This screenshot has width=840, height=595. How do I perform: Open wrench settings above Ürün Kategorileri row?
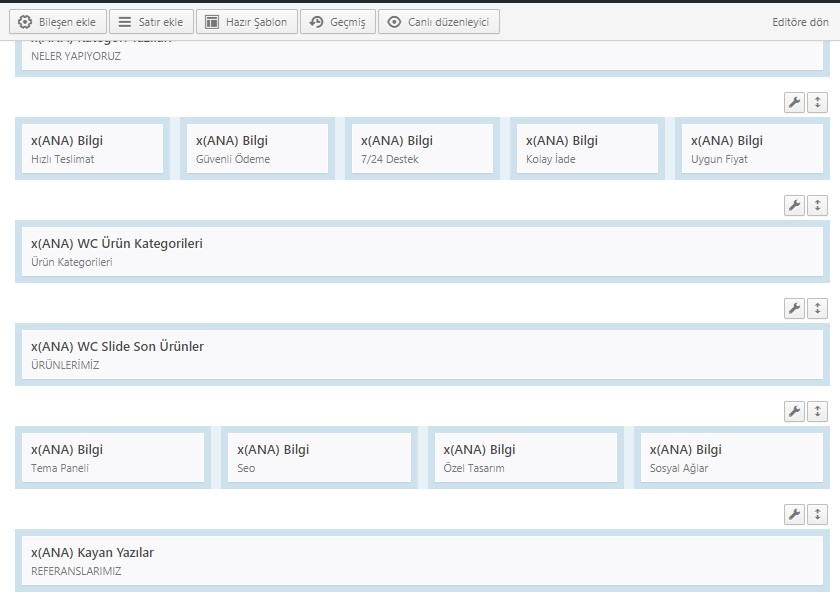[x=794, y=205]
